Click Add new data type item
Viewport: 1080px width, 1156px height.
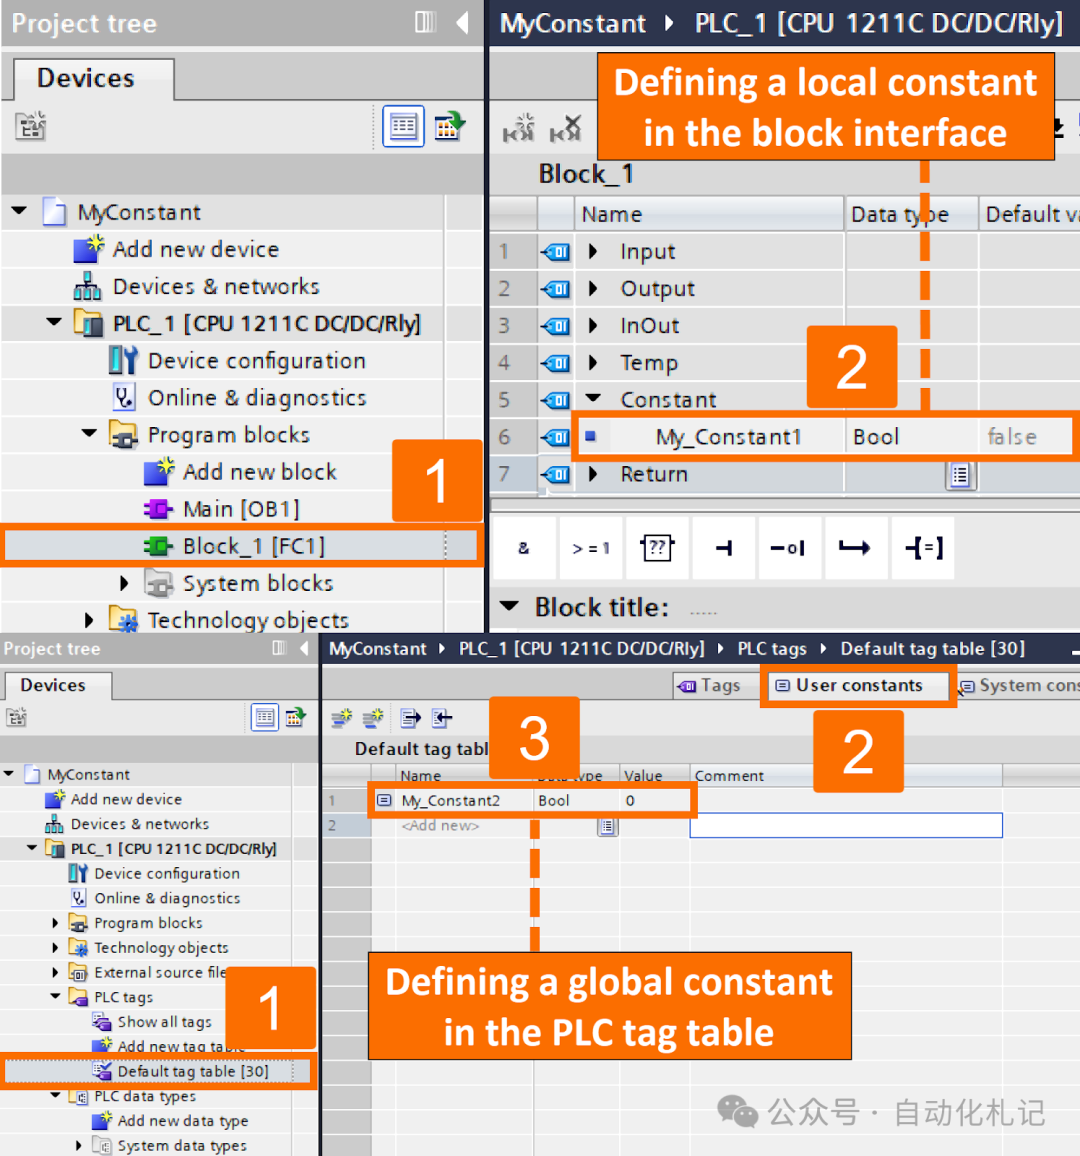183,1121
